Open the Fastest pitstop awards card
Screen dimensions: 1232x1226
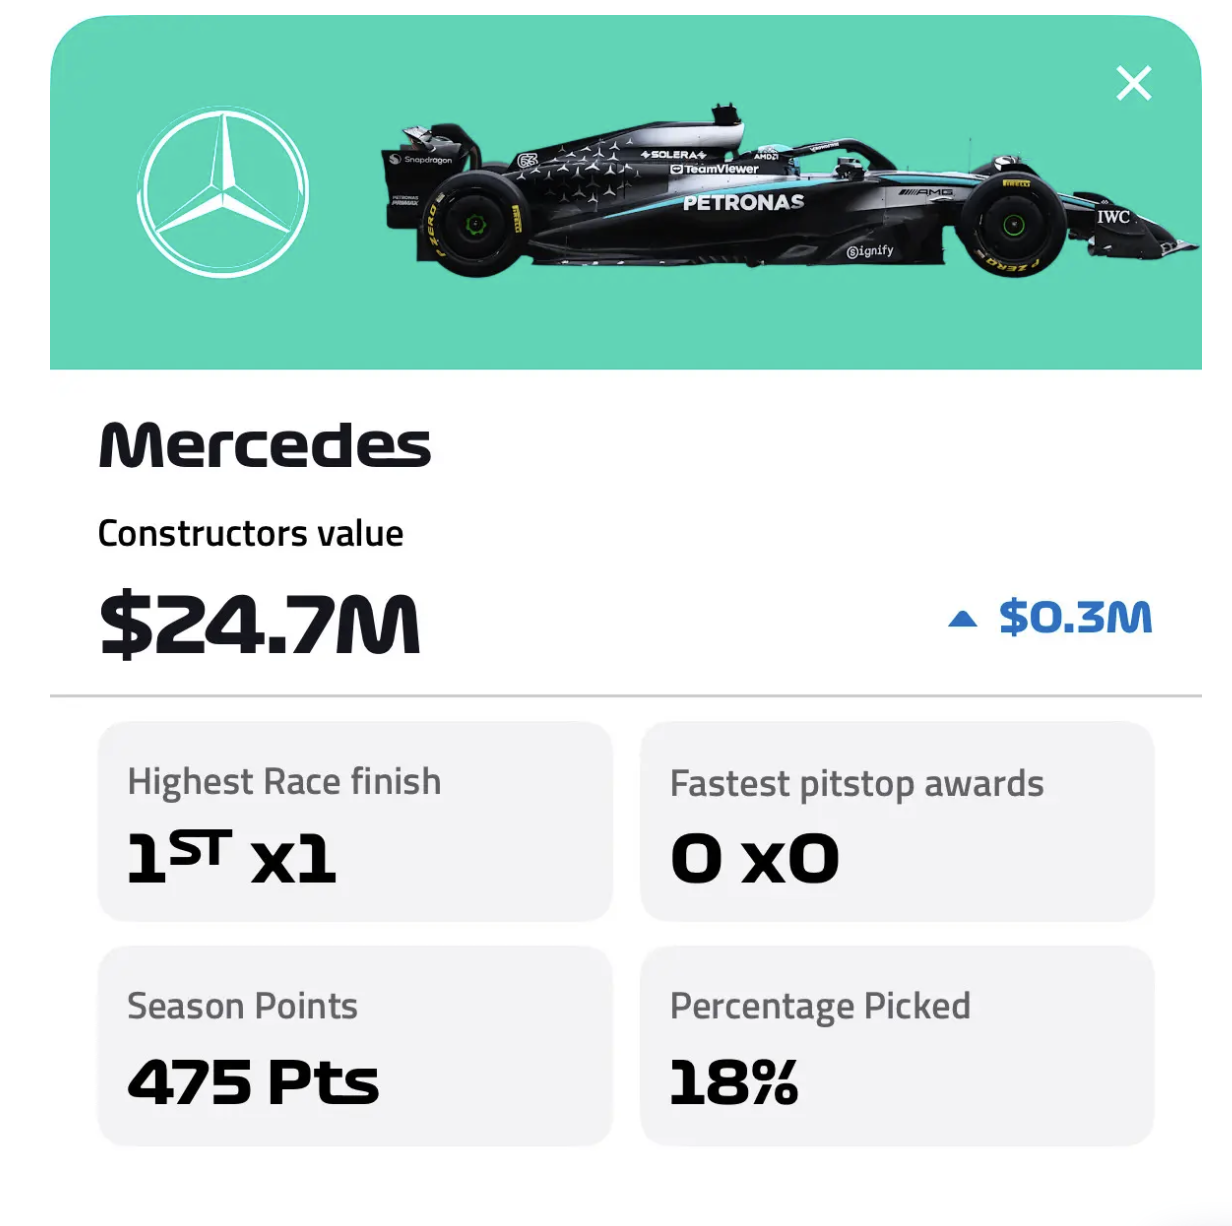tap(897, 821)
